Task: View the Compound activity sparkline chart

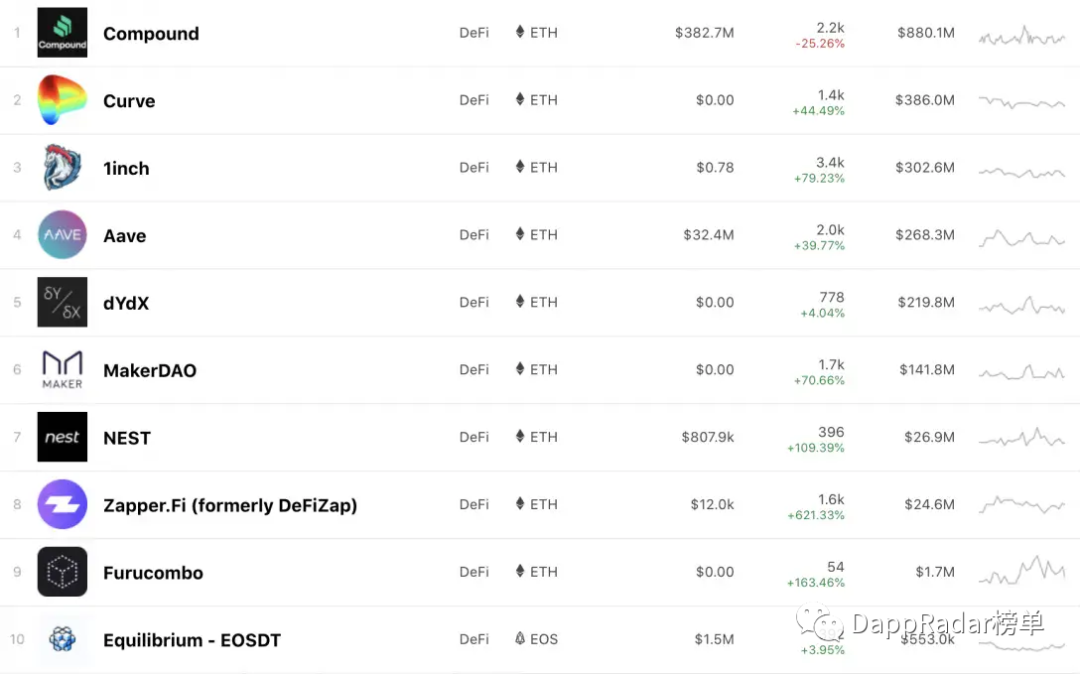Action: pos(1021,36)
